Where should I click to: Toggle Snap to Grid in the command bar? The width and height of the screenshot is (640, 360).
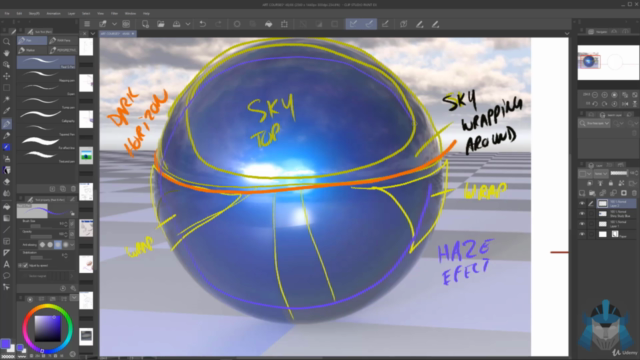(x=385, y=24)
